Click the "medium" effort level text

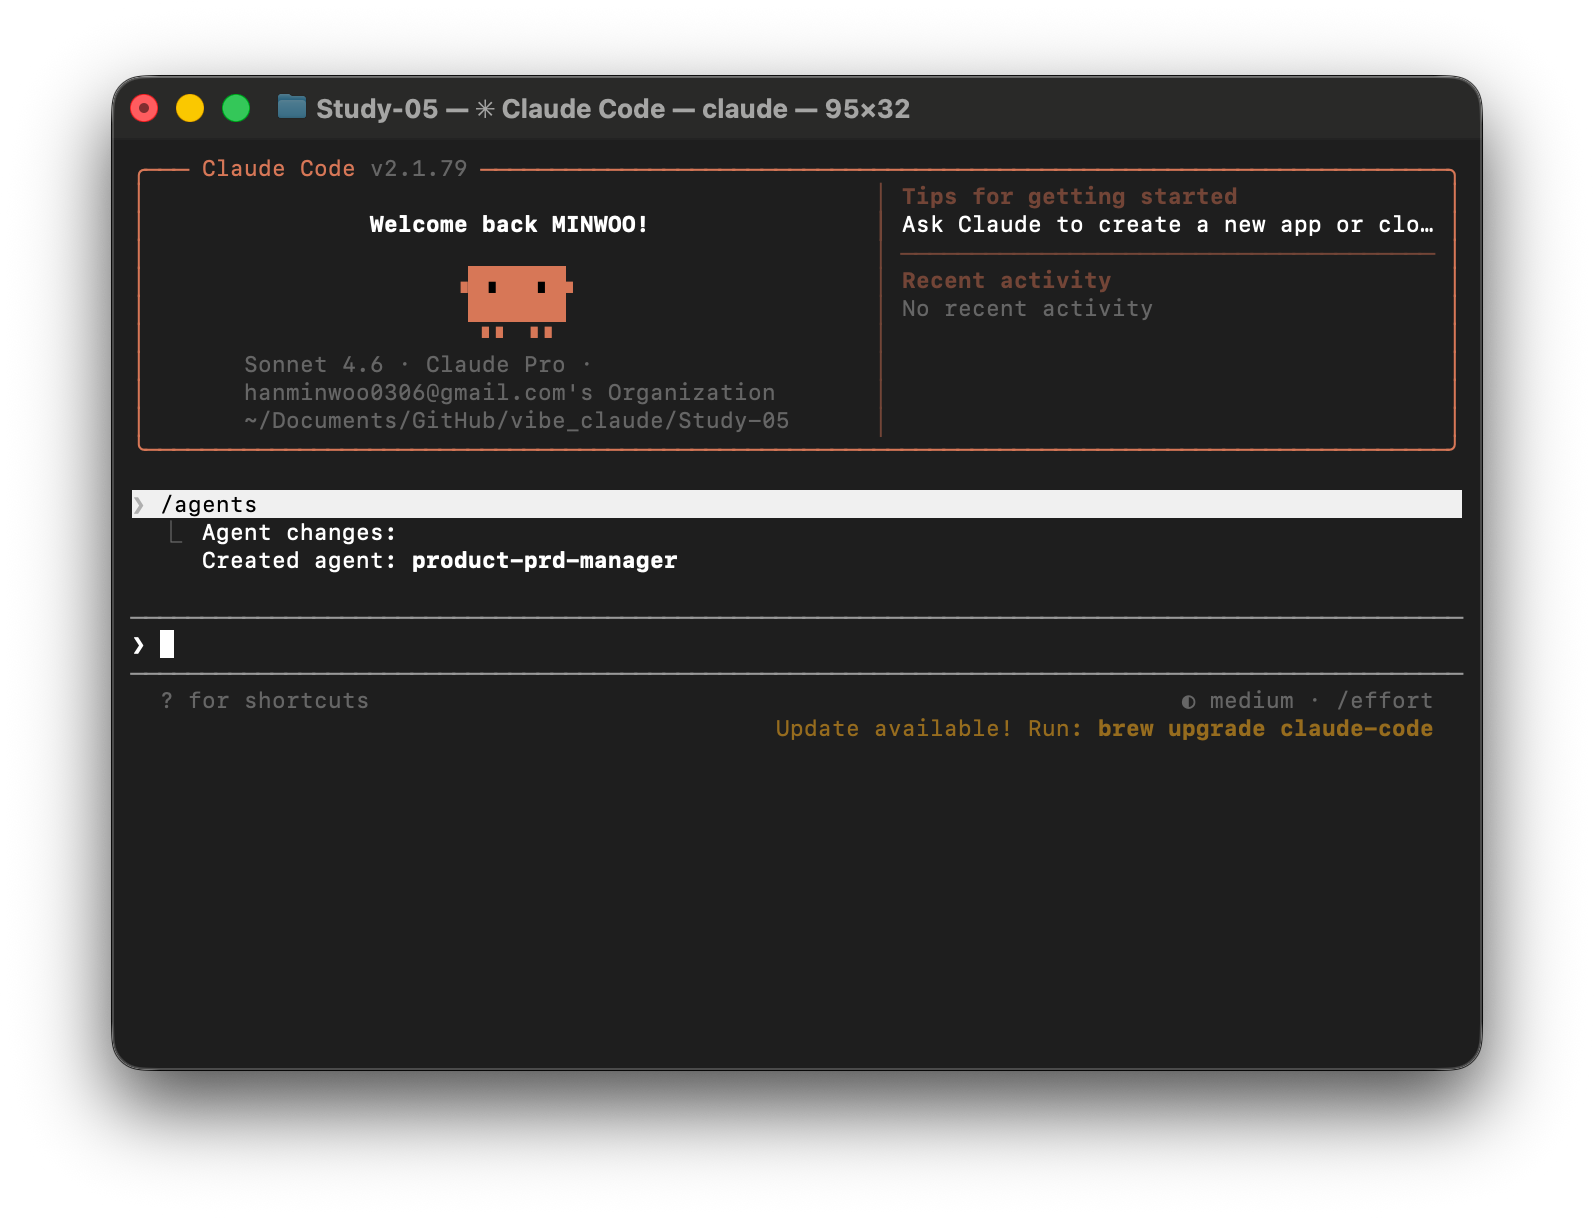(1251, 701)
